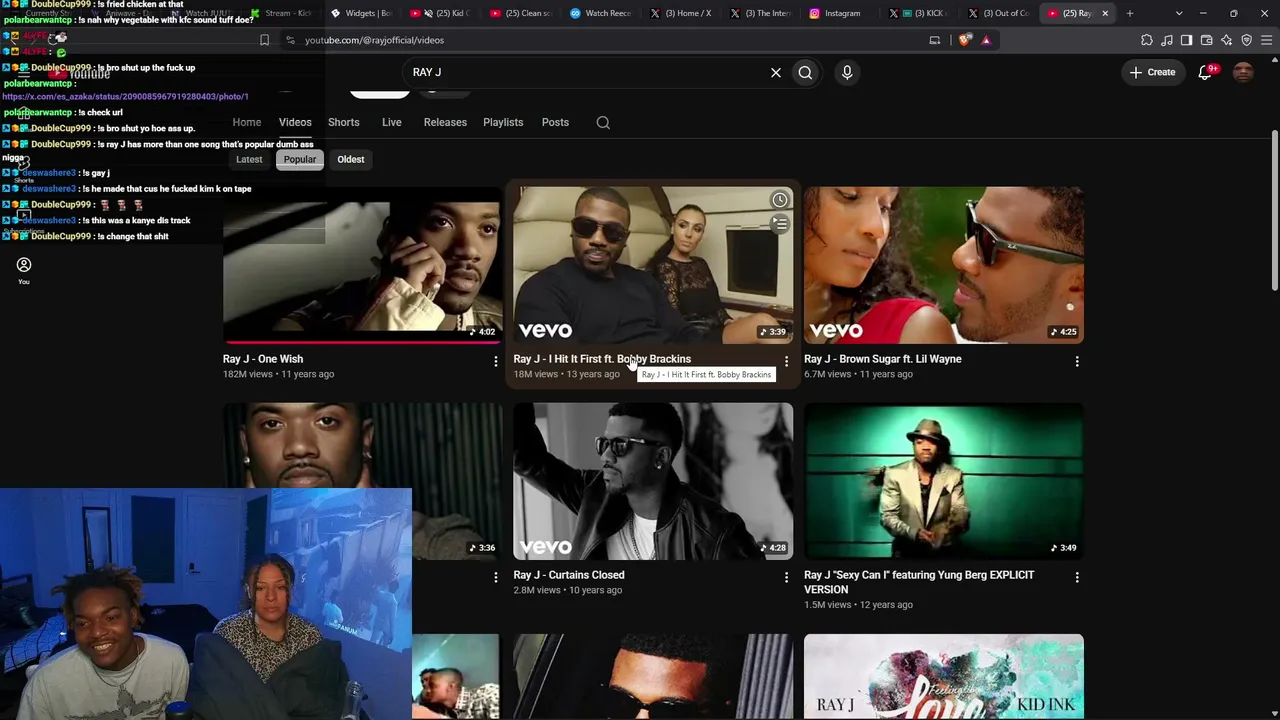Search within the channel using magnifier icon
The width and height of the screenshot is (1280, 720).
coord(603,122)
